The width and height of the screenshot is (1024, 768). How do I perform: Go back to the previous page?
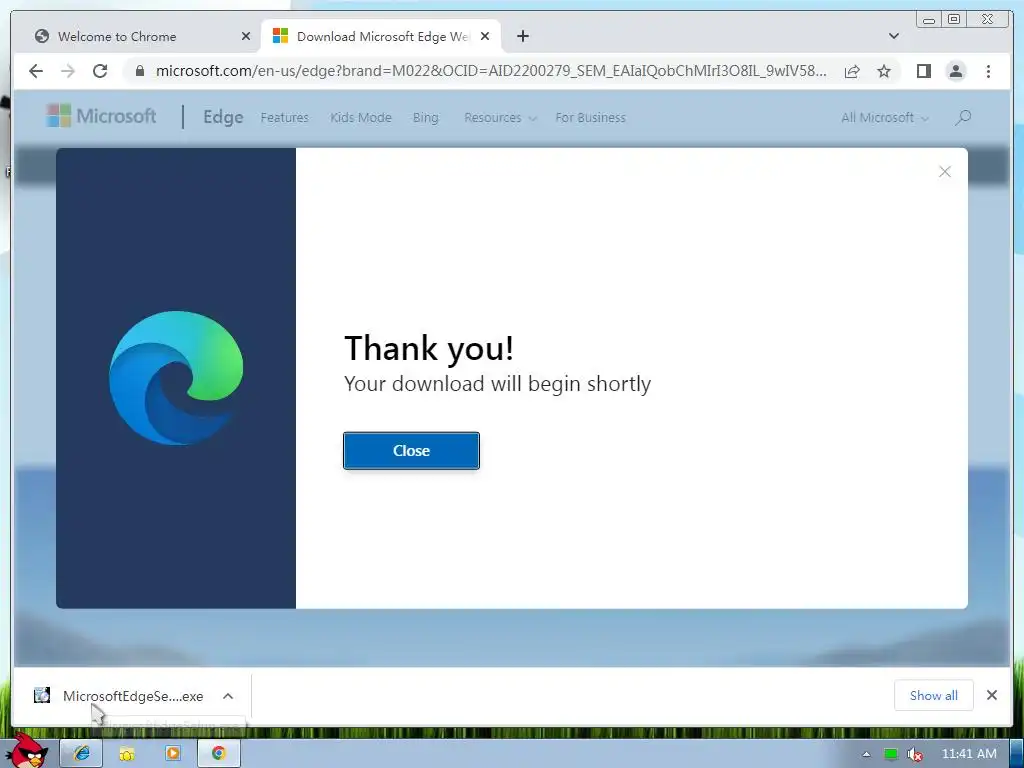36,71
